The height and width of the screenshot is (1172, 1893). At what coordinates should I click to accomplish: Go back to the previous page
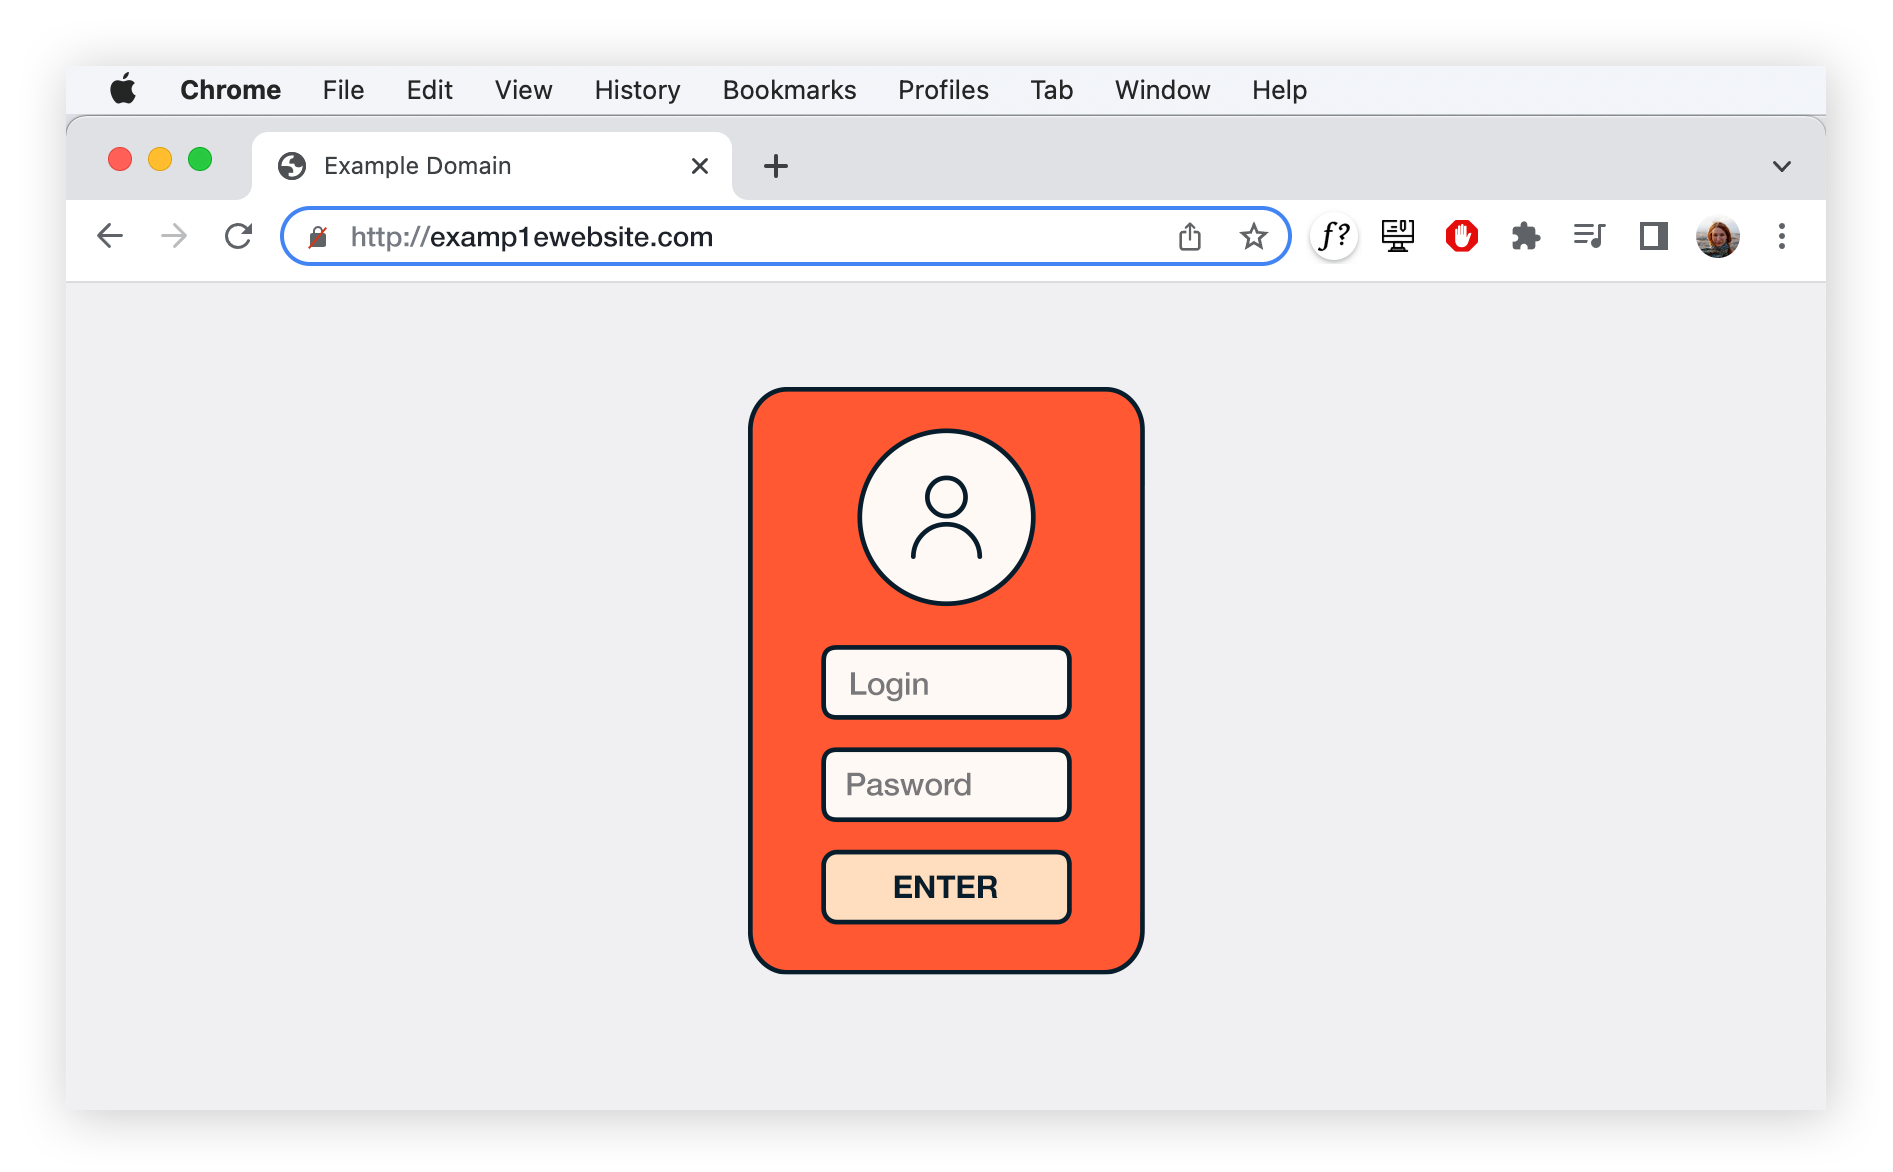click(110, 237)
